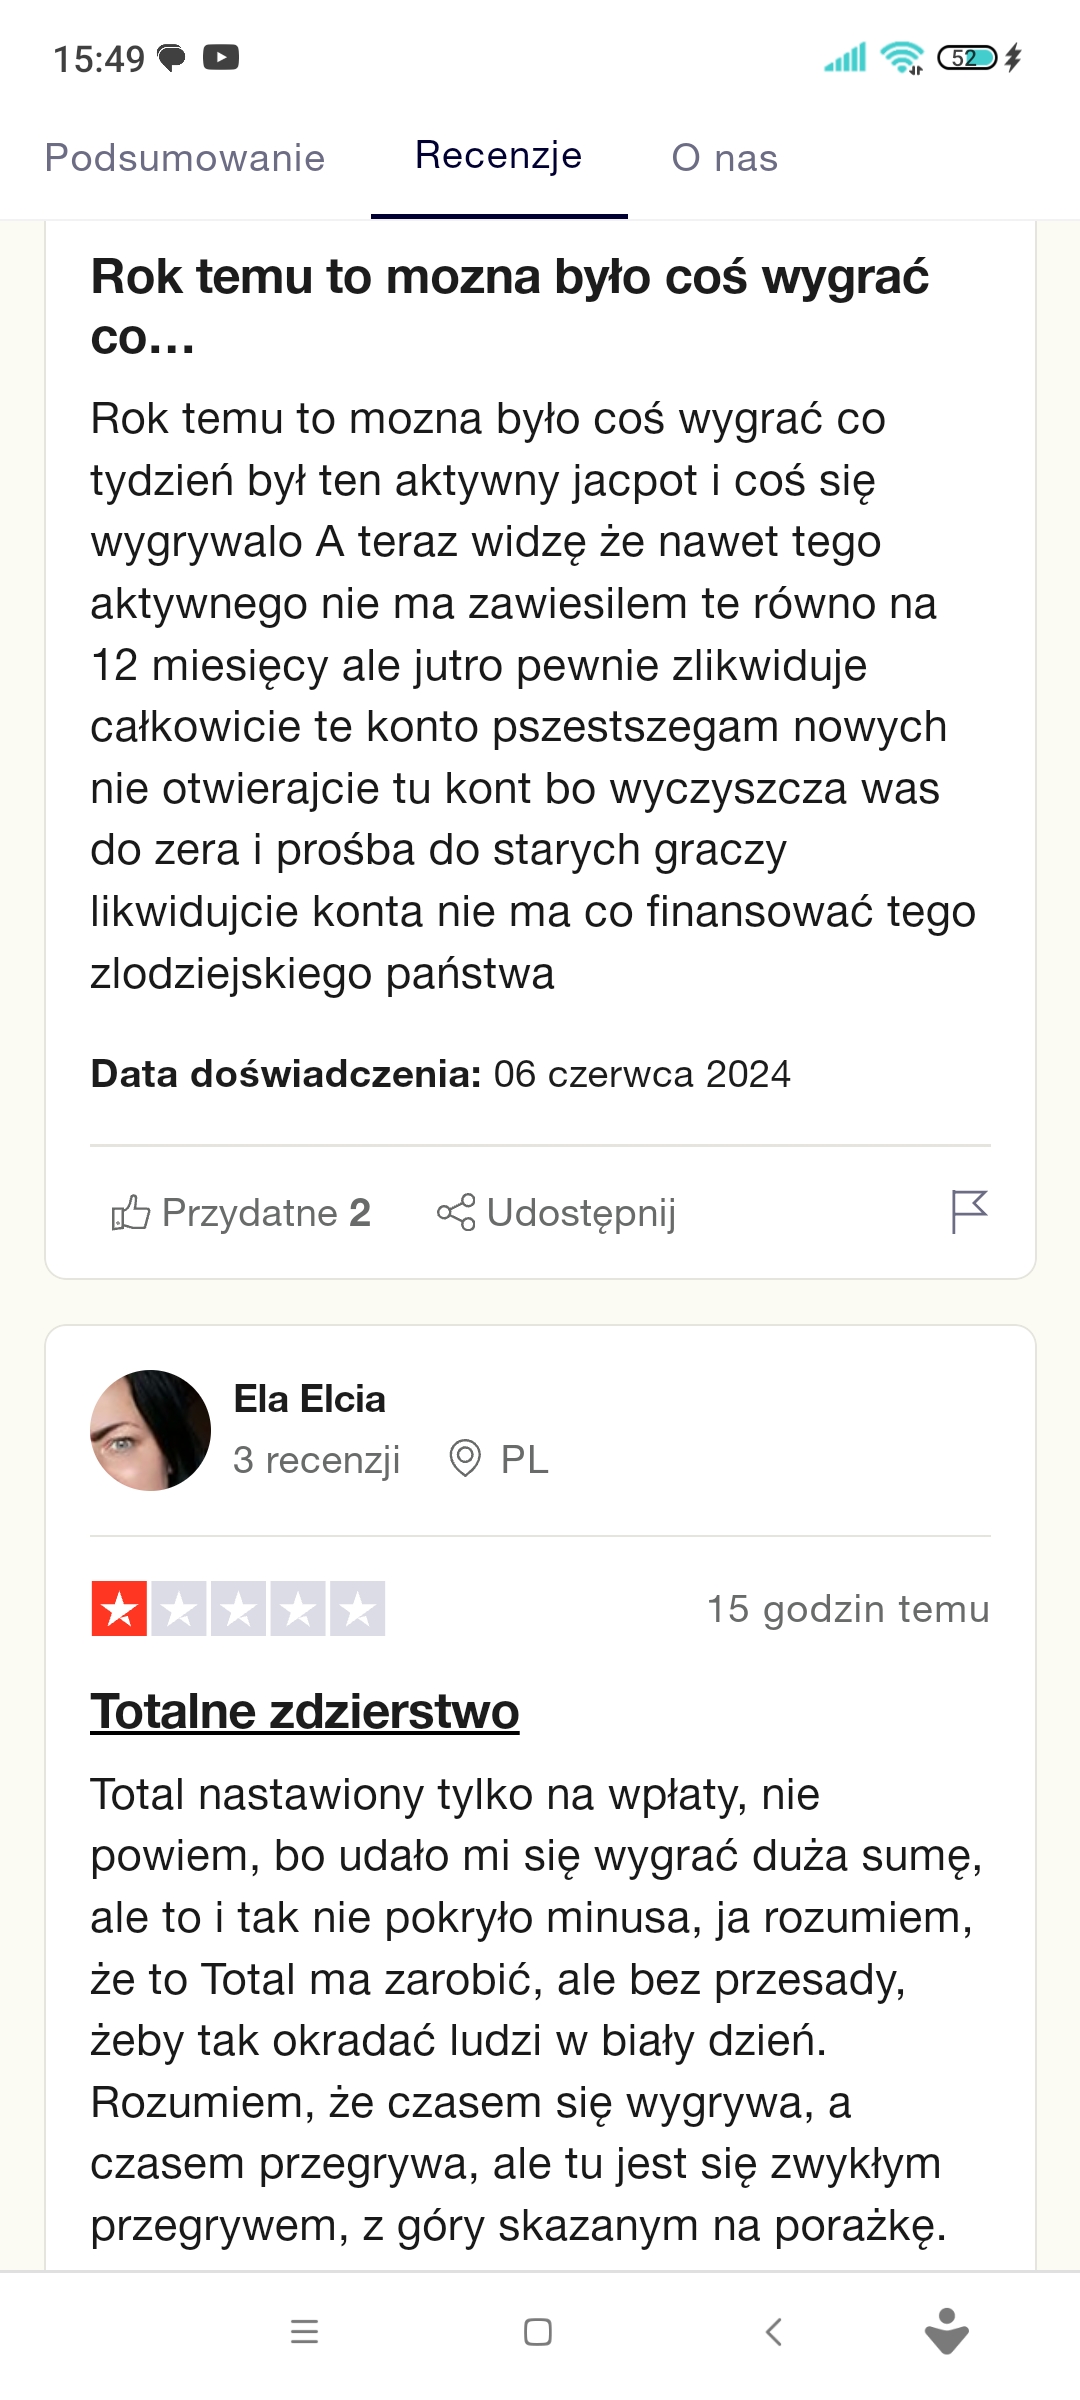Tap the one-star rating graphic
Screen dimensions: 1080x2400
[238, 1609]
